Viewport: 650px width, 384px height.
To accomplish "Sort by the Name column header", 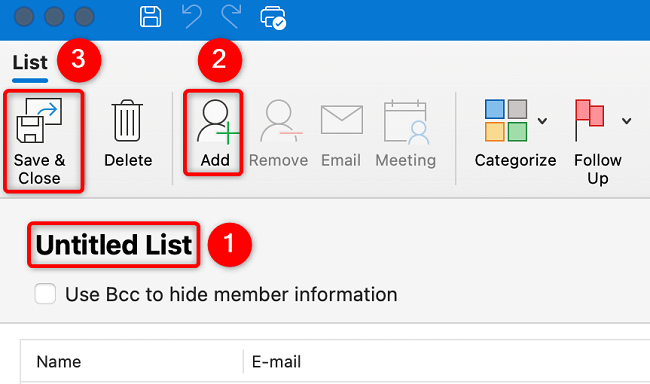I will click(59, 362).
